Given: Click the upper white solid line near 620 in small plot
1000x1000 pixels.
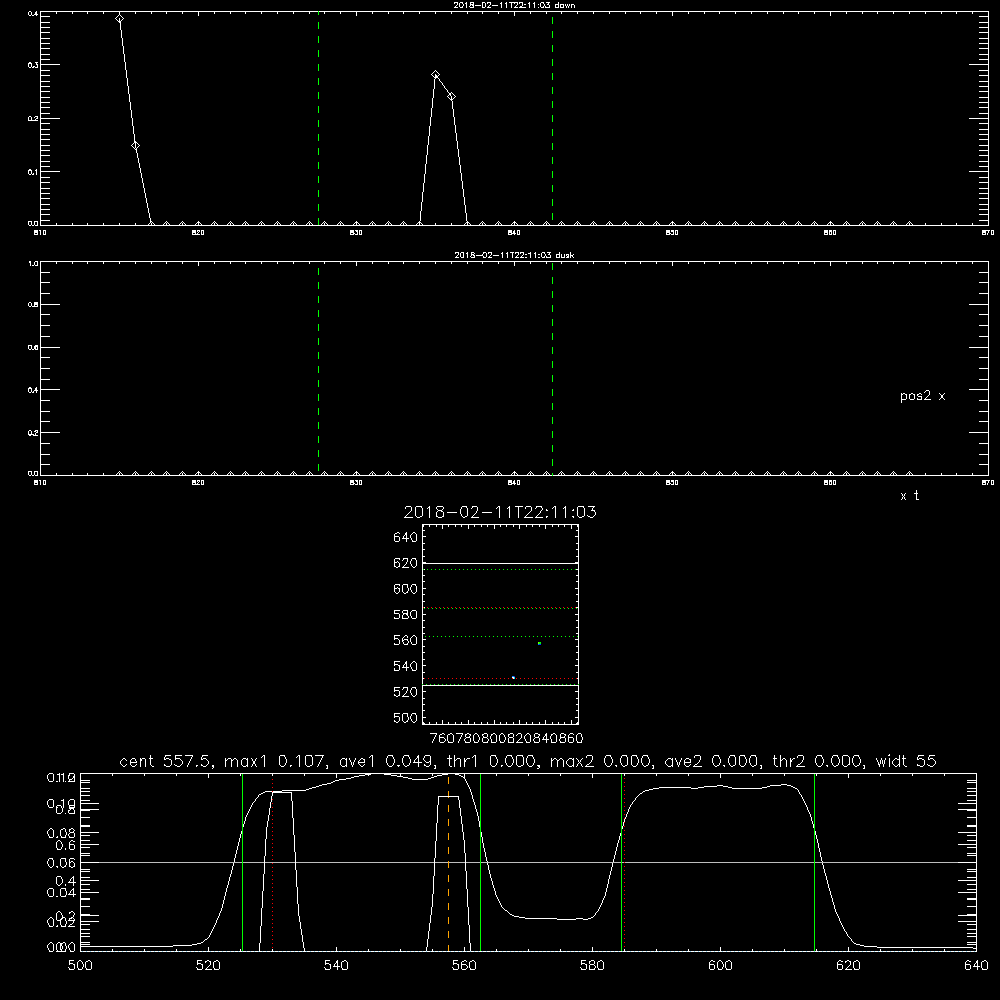Looking at the screenshot, I should coord(500,564).
